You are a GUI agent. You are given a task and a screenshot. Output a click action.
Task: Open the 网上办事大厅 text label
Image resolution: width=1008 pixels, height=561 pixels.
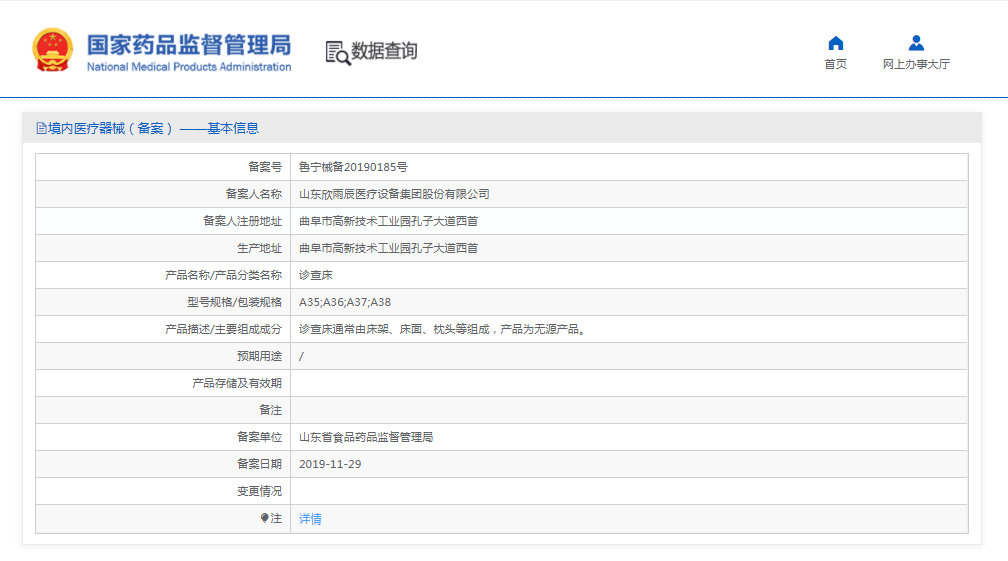pyautogui.click(x=916, y=64)
